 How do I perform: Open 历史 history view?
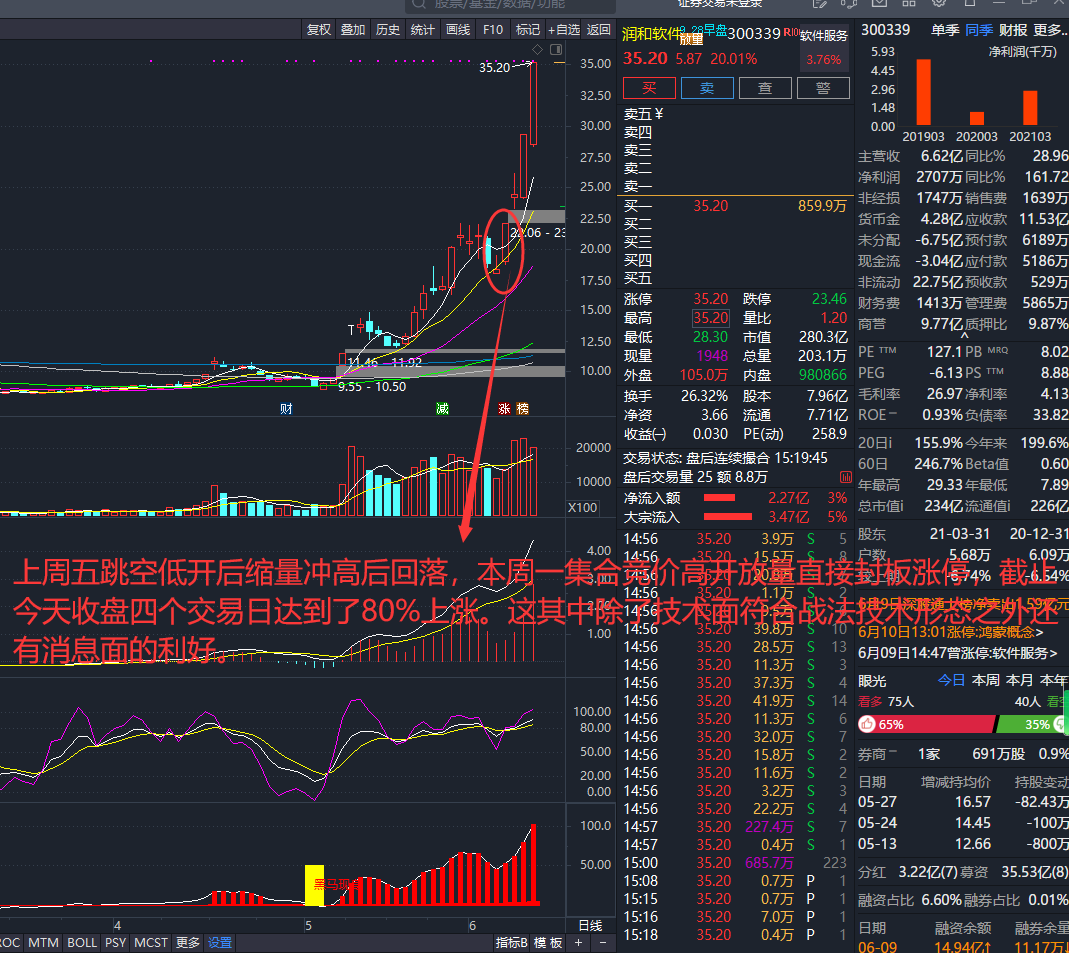point(388,29)
